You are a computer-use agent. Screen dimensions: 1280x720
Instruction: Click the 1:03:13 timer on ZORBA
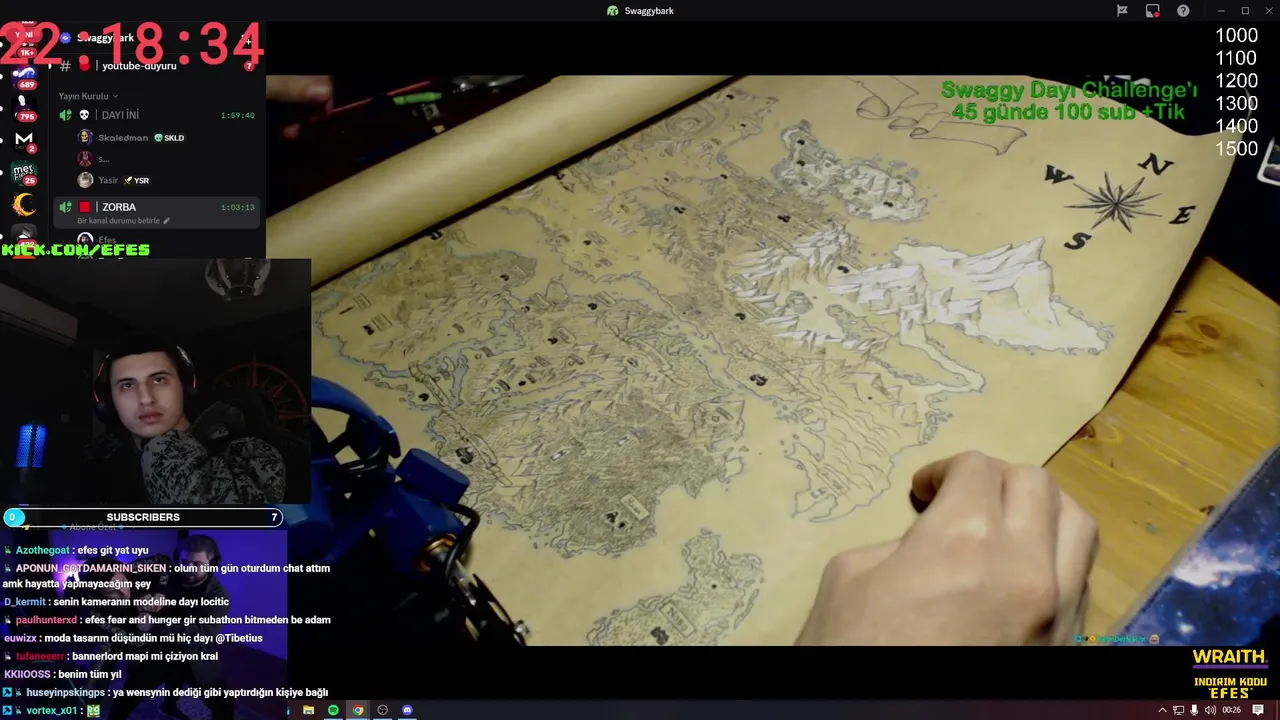tap(238, 207)
